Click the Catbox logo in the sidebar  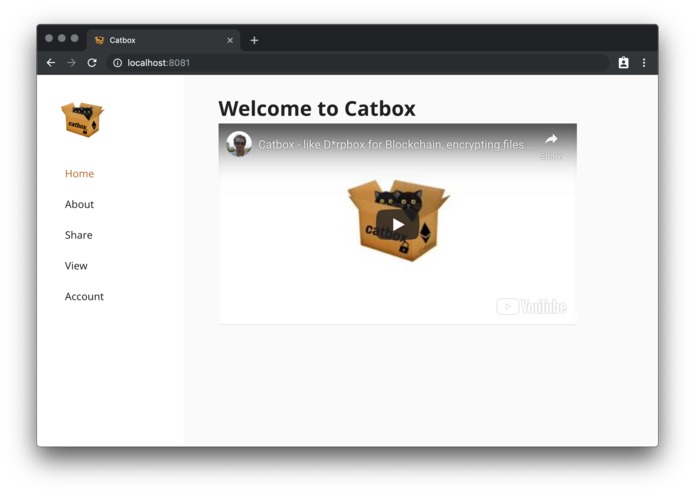pos(82,120)
